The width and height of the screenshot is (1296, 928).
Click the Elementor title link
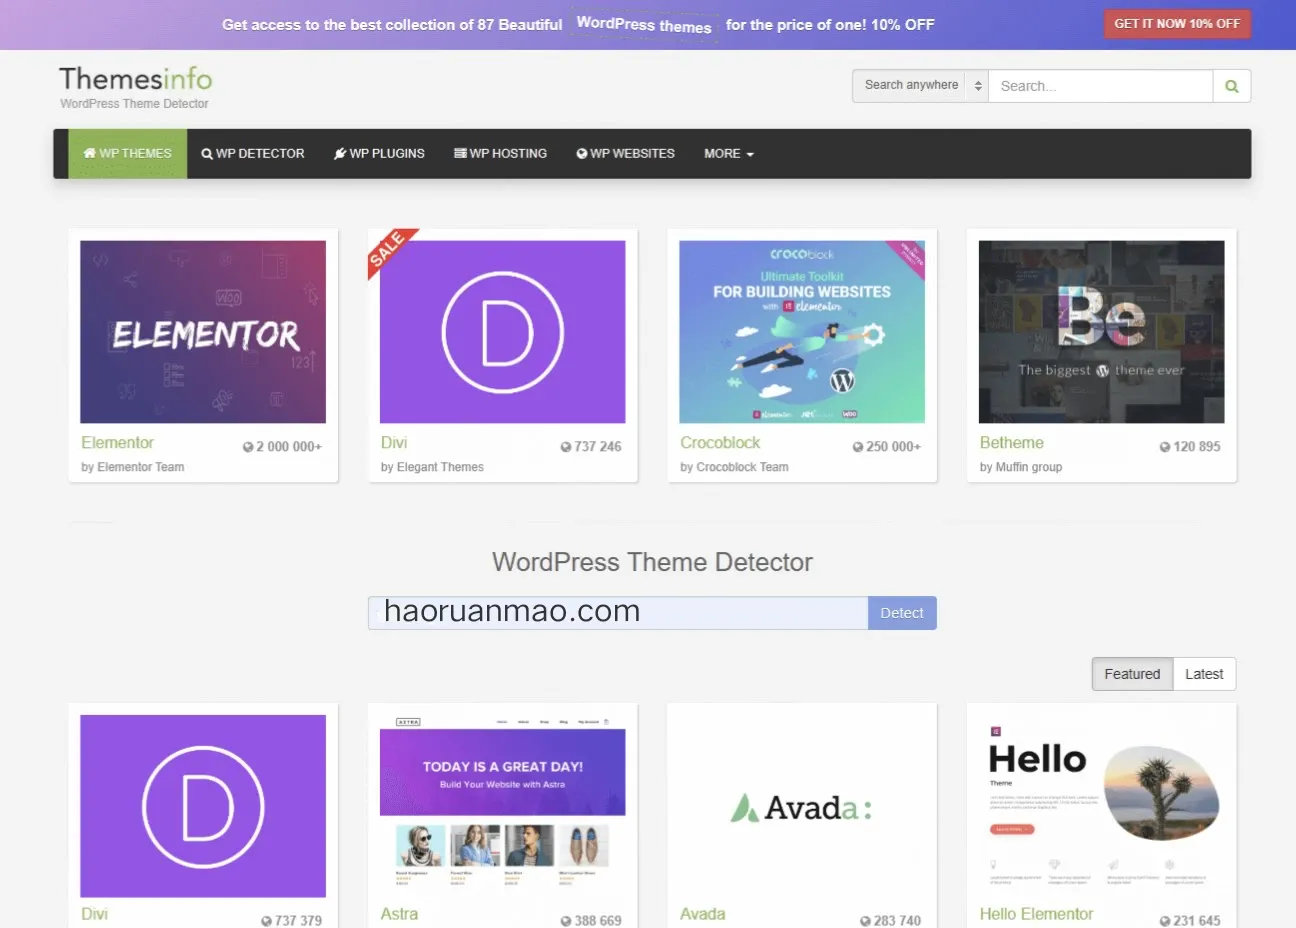coord(117,443)
